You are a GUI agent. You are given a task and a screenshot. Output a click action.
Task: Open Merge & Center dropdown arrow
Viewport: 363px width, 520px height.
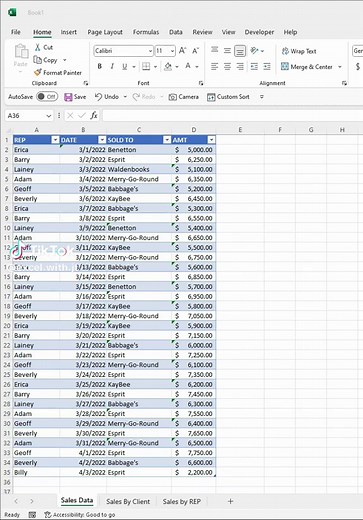point(340,67)
